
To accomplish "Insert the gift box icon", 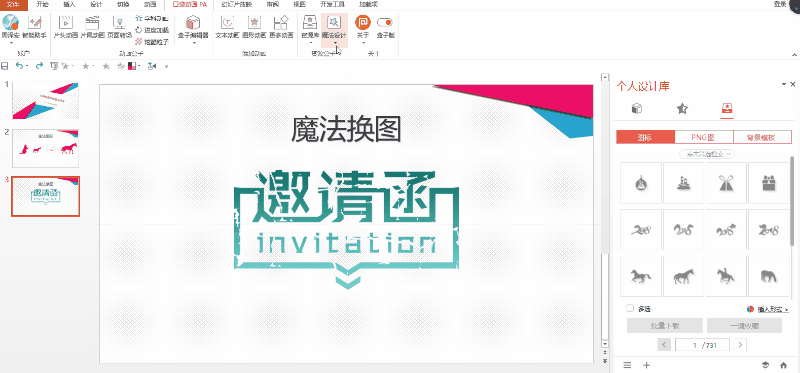I will click(769, 183).
